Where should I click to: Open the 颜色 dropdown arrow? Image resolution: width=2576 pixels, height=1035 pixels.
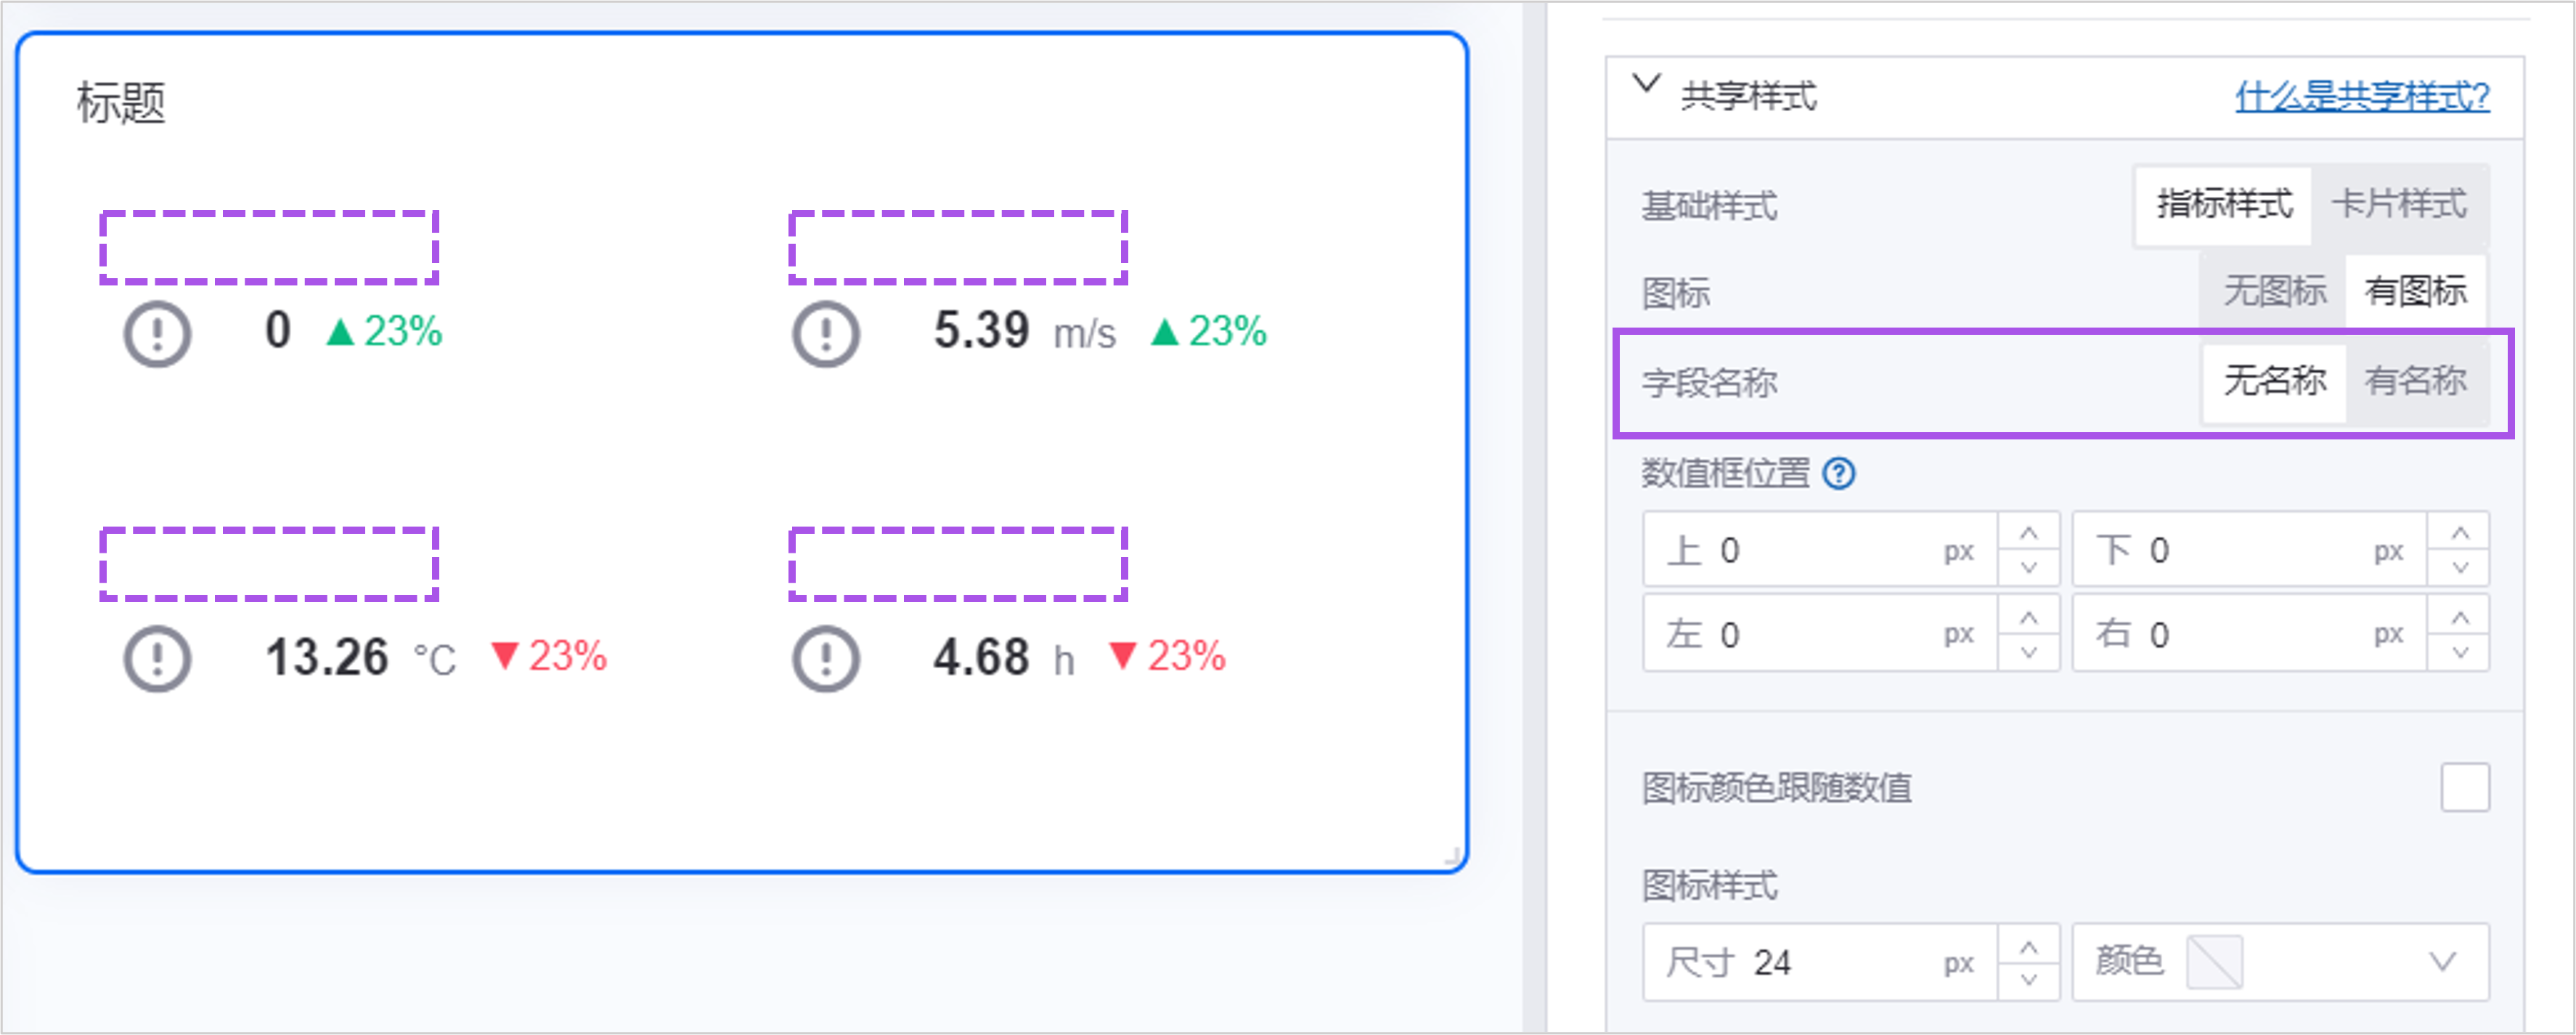coord(2443,962)
